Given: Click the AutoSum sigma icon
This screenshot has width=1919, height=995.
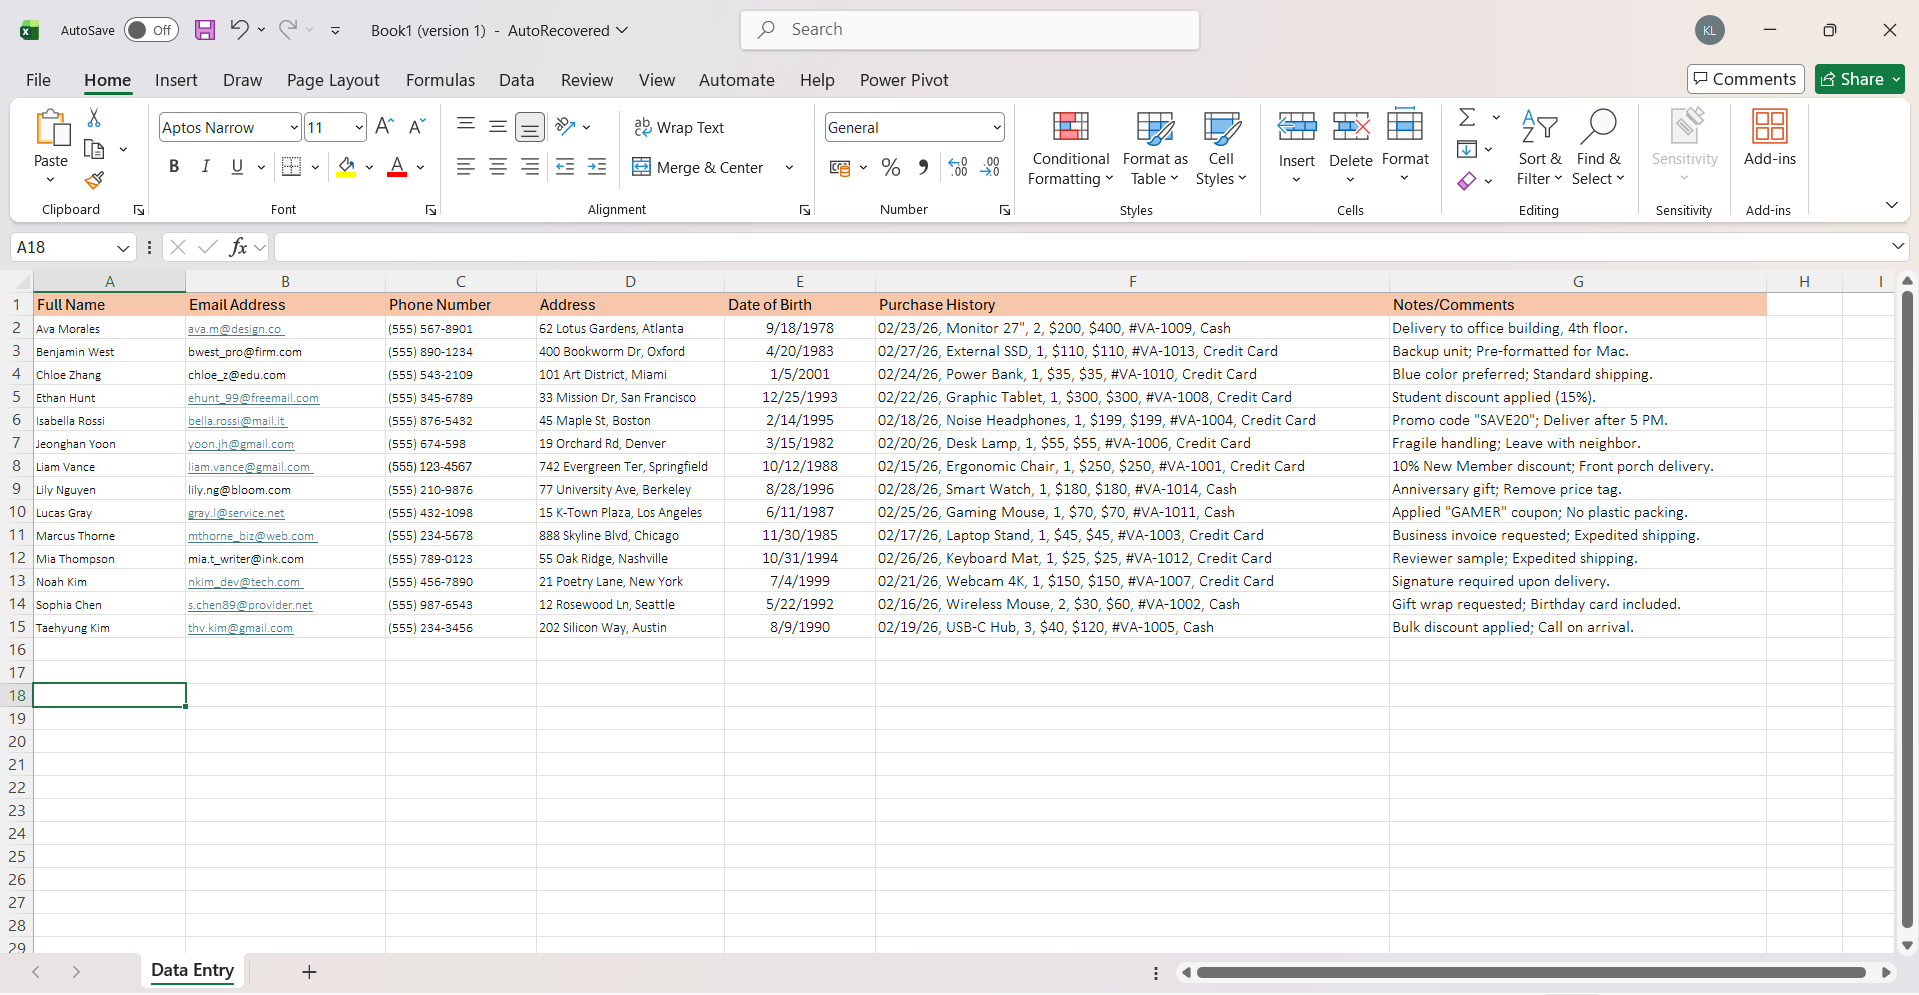Looking at the screenshot, I should 1467,118.
